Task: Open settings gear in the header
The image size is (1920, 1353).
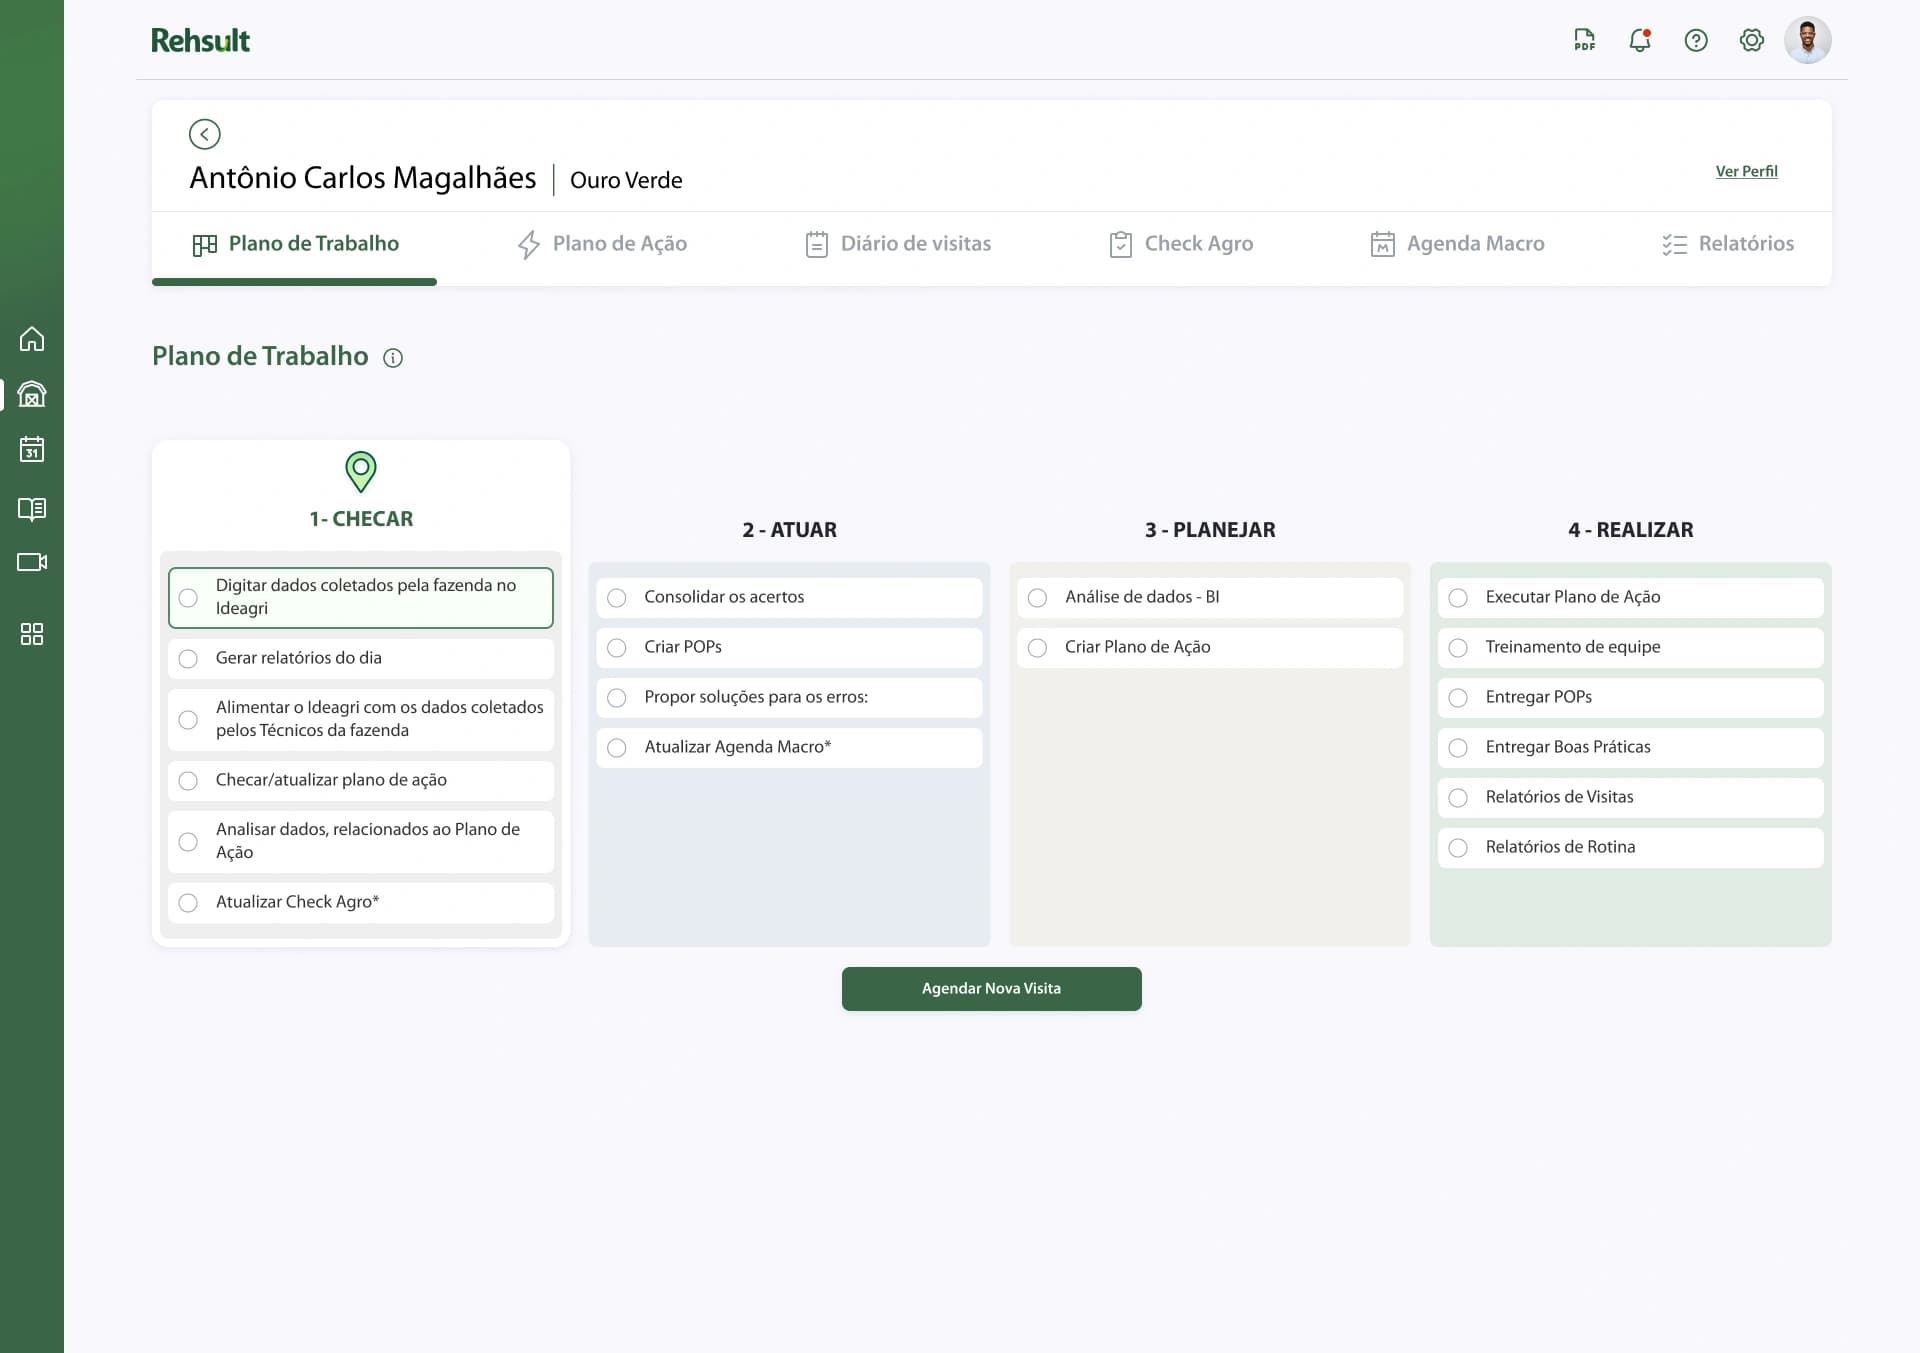Action: click(x=1752, y=40)
